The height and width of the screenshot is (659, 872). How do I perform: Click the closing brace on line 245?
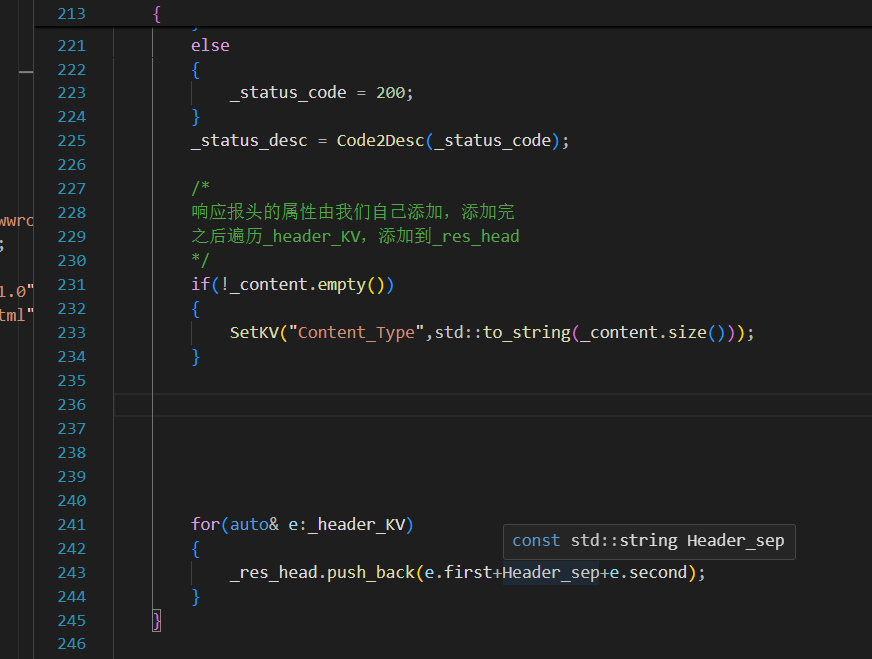(x=157, y=621)
